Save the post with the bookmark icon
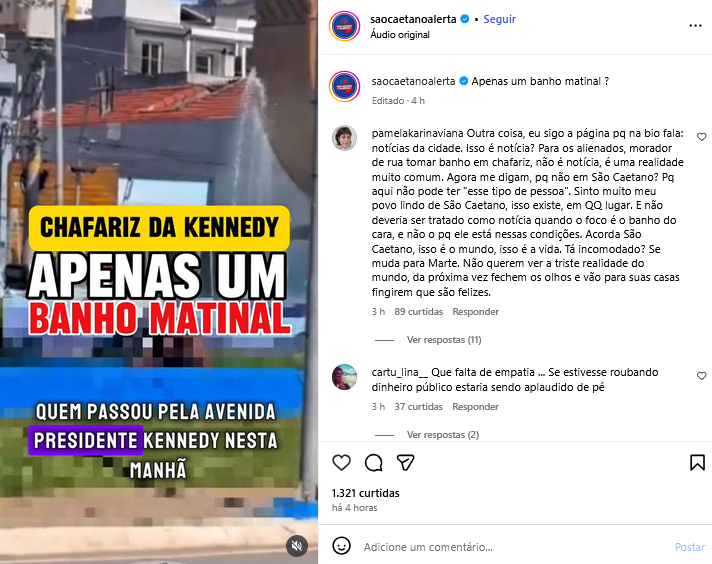 tap(697, 462)
